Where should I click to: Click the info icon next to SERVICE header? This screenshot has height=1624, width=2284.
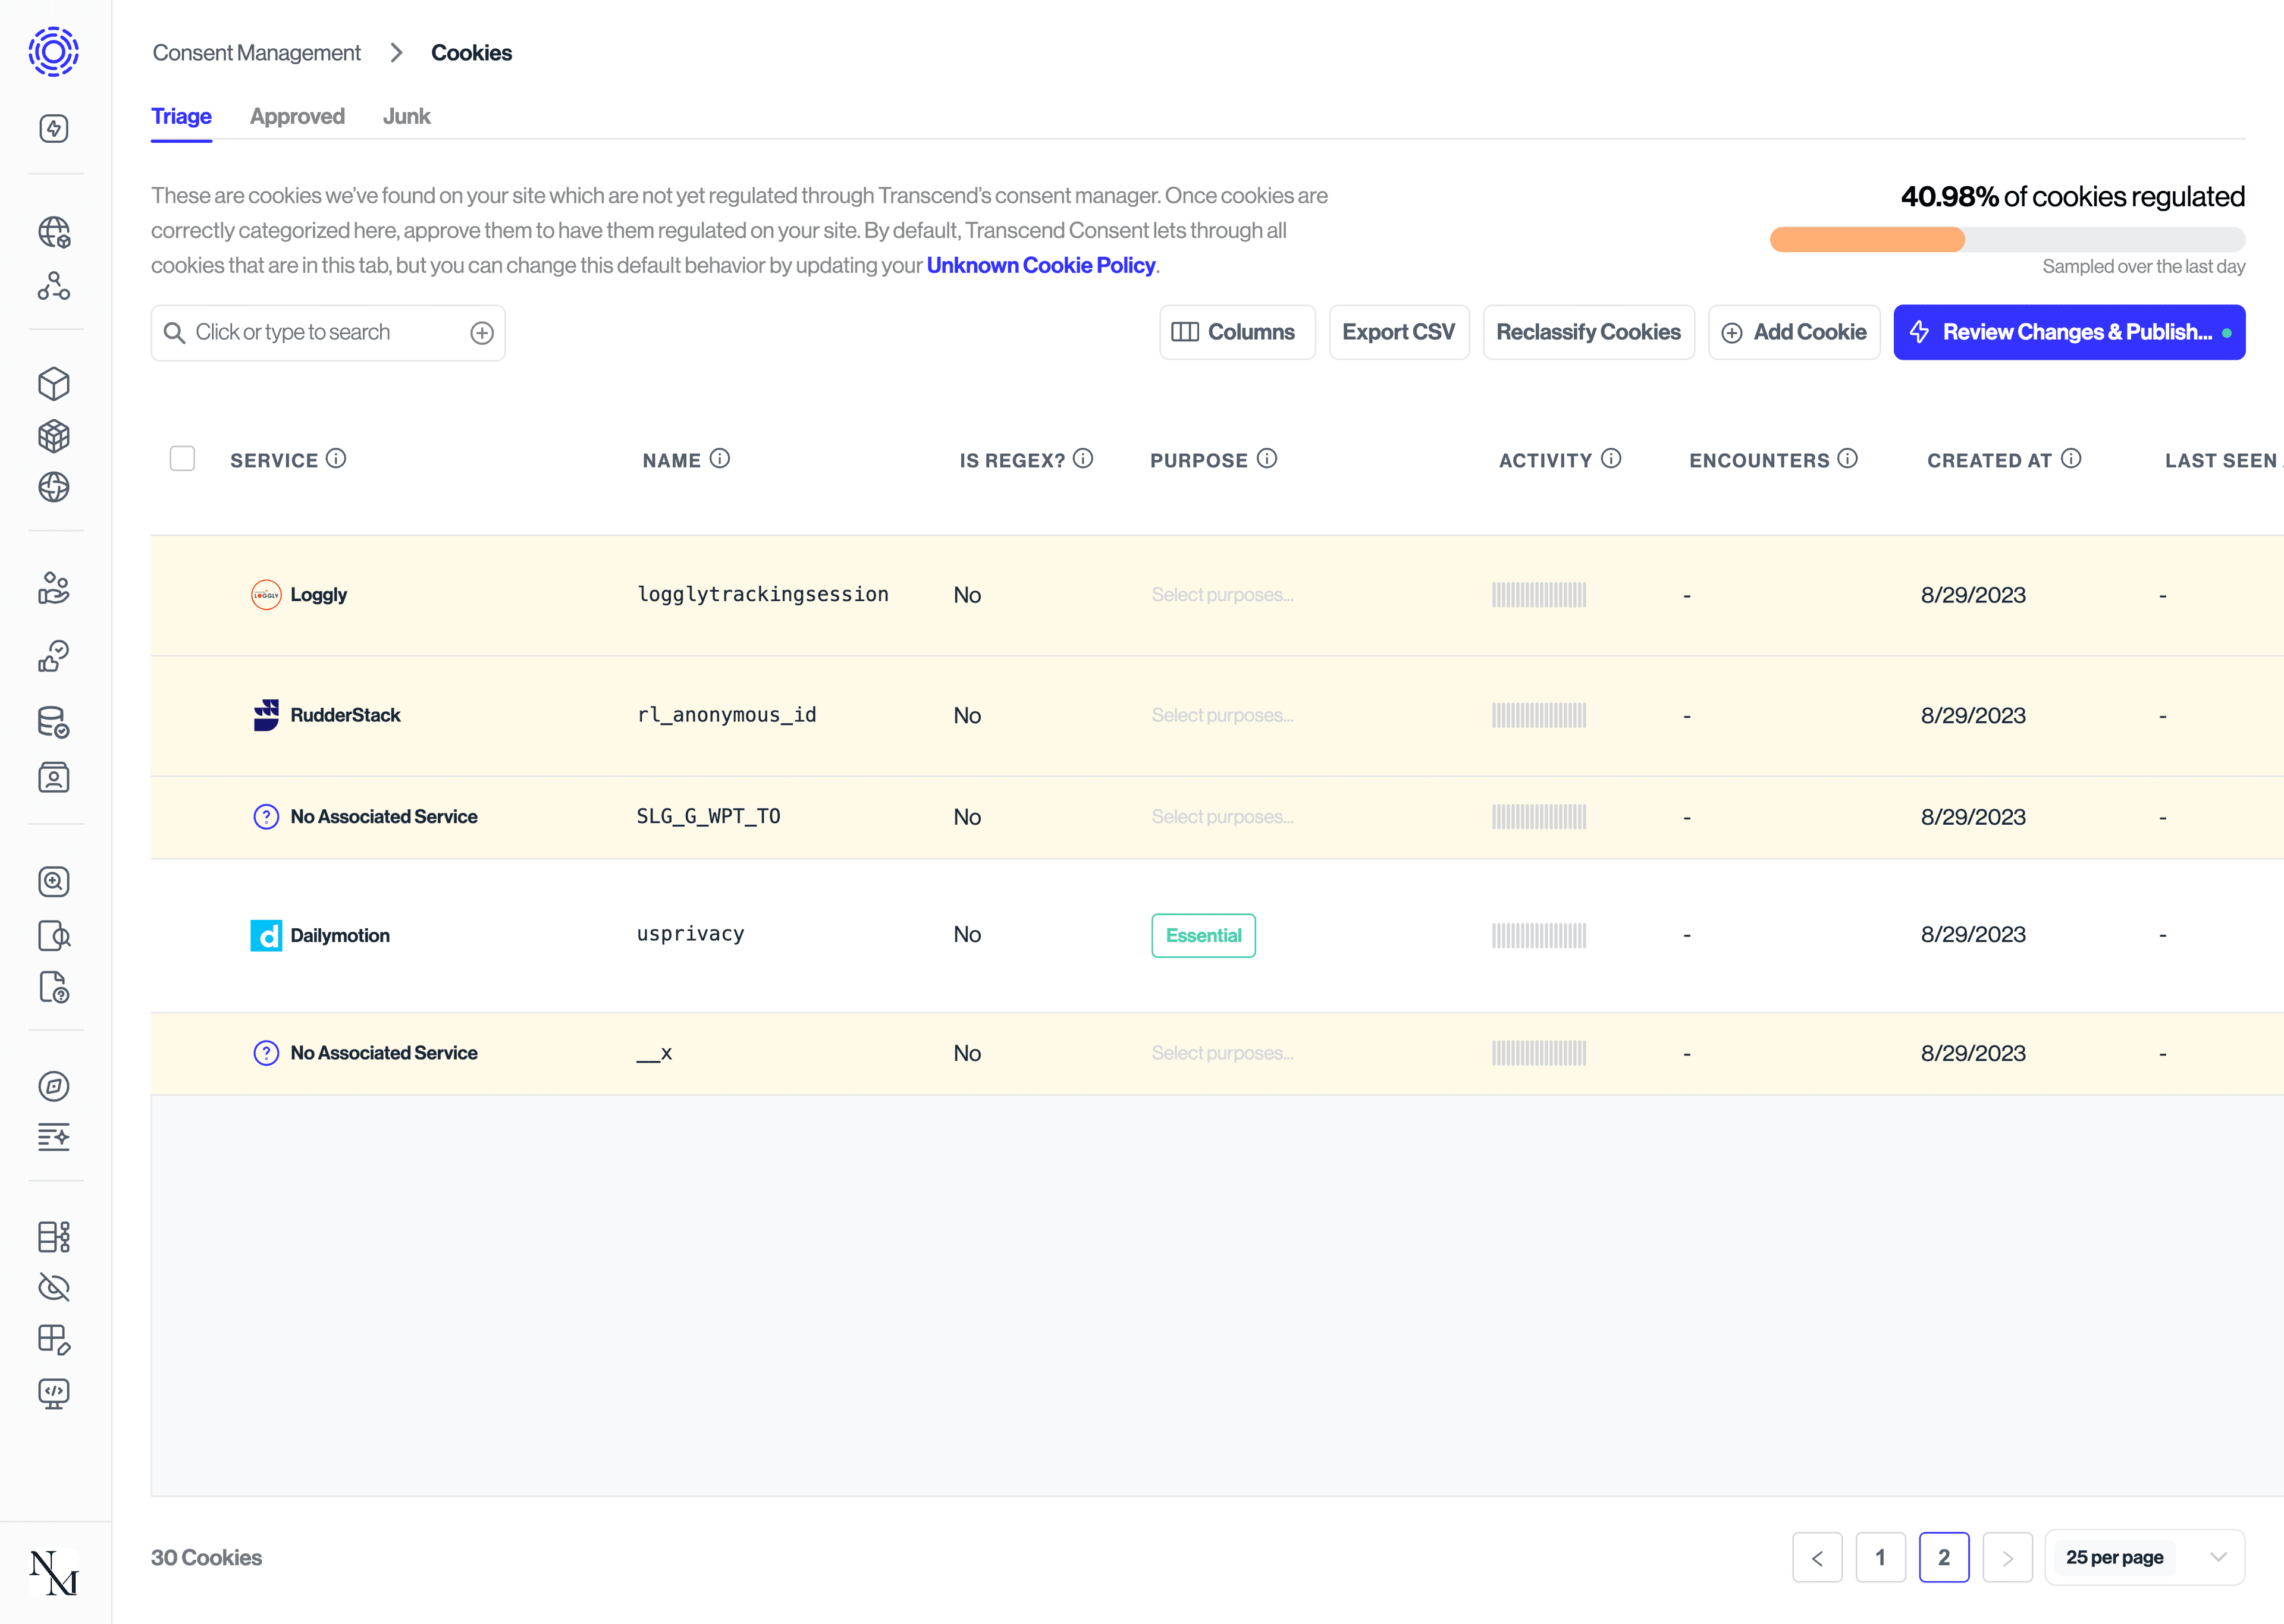pos(337,459)
